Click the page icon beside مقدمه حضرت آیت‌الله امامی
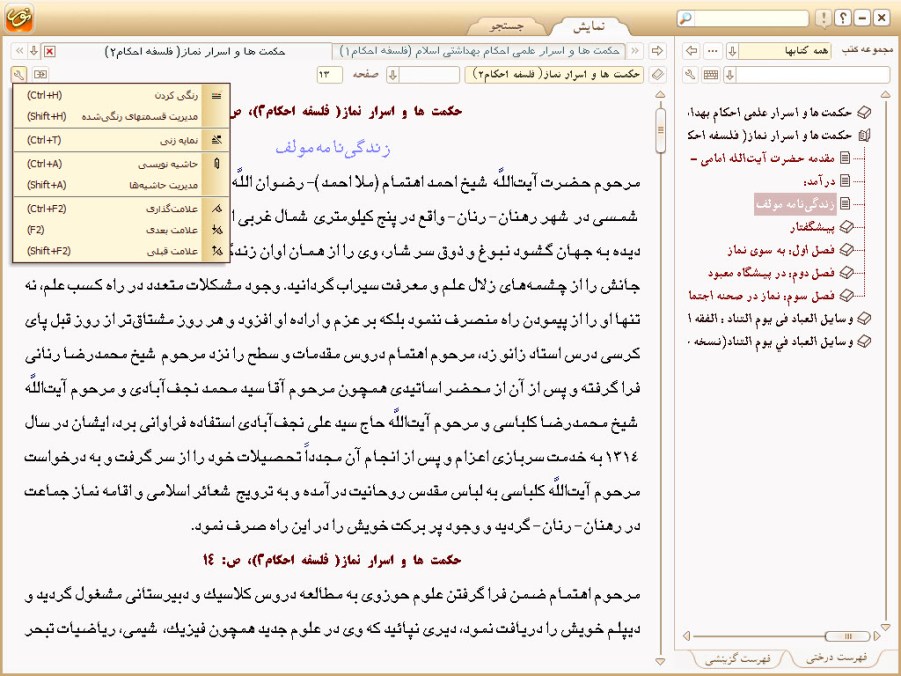901x676 pixels. (x=845, y=158)
